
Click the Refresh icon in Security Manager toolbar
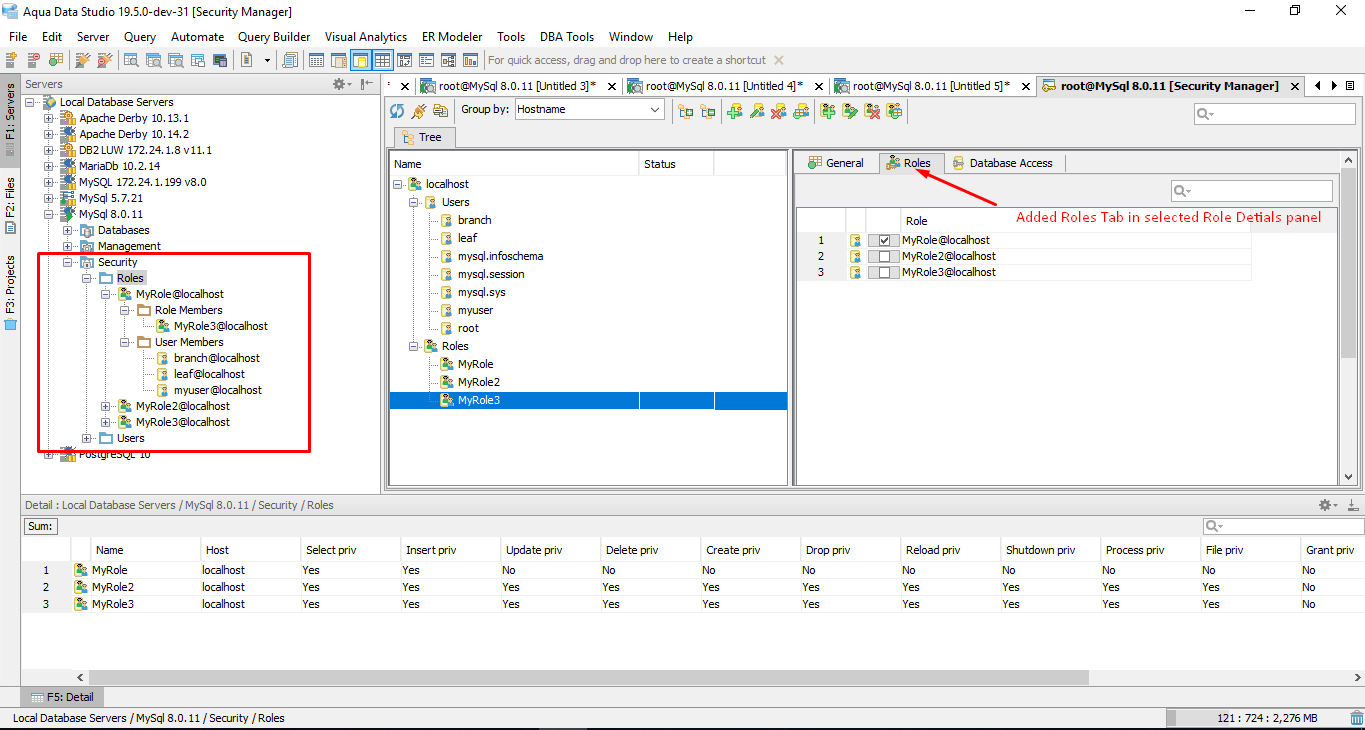coord(397,111)
